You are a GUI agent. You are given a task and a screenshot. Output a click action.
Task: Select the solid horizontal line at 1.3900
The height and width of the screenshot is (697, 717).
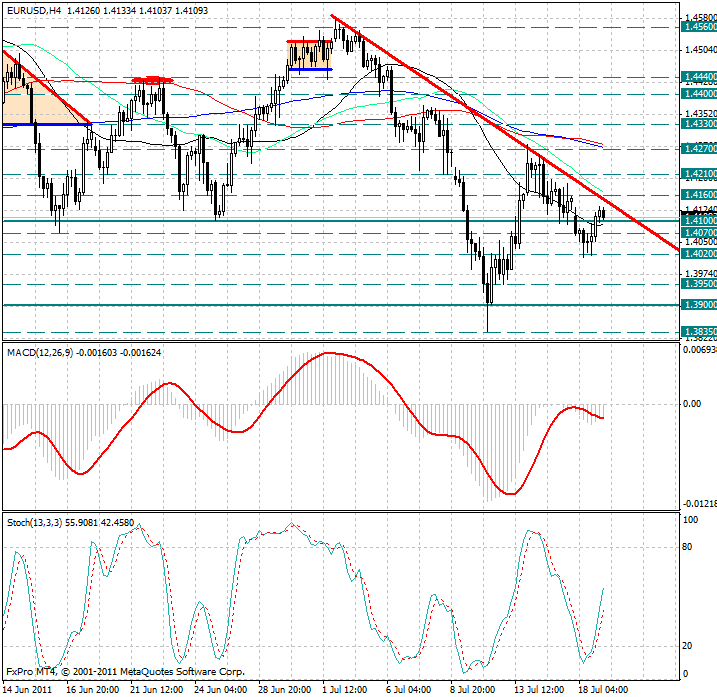click(x=341, y=305)
